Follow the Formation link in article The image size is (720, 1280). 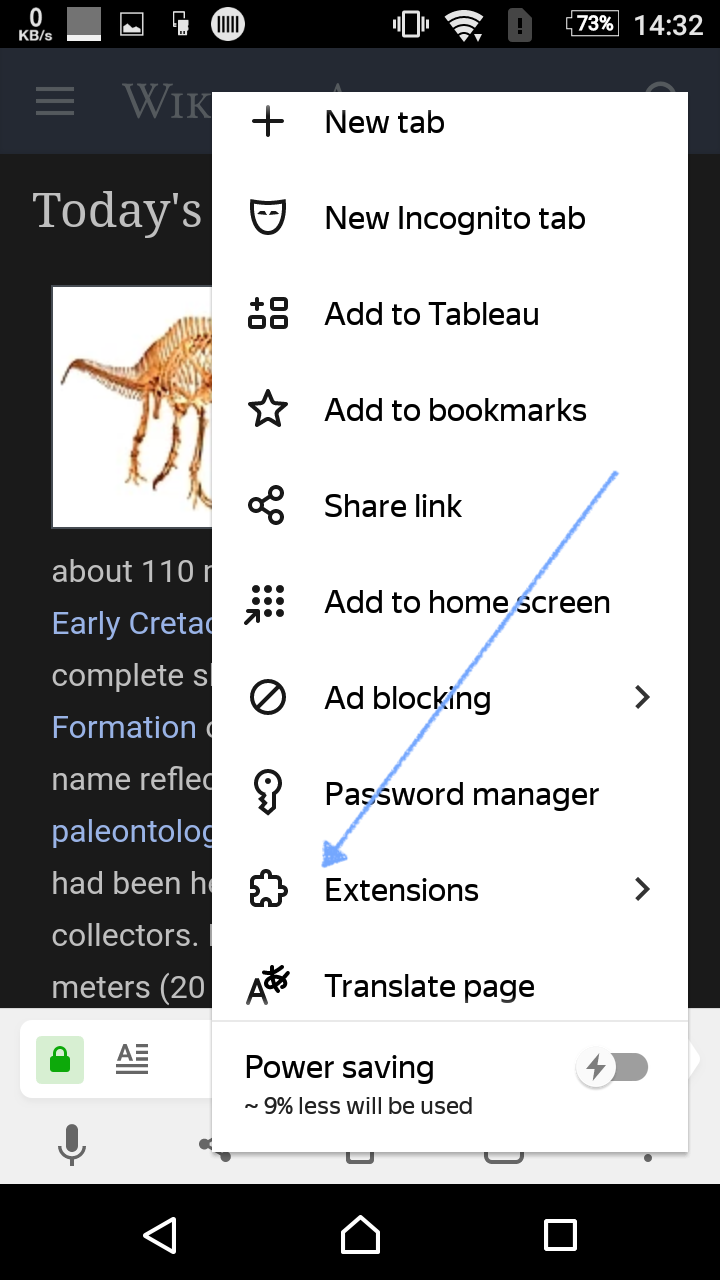point(124,727)
